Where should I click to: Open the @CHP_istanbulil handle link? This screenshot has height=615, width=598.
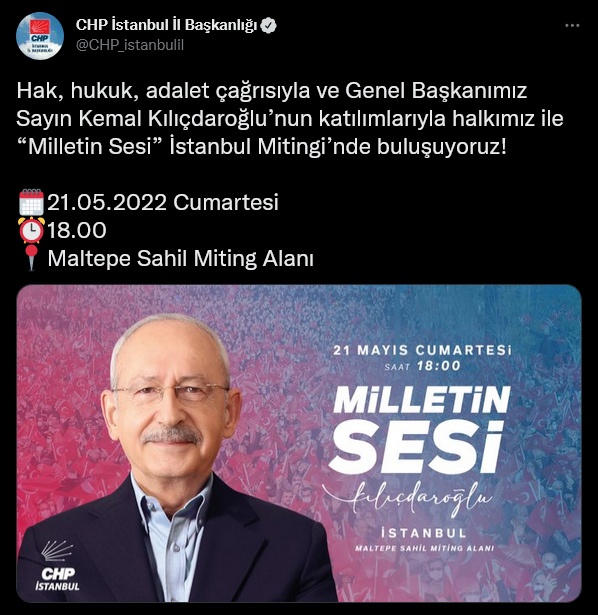pos(130,45)
